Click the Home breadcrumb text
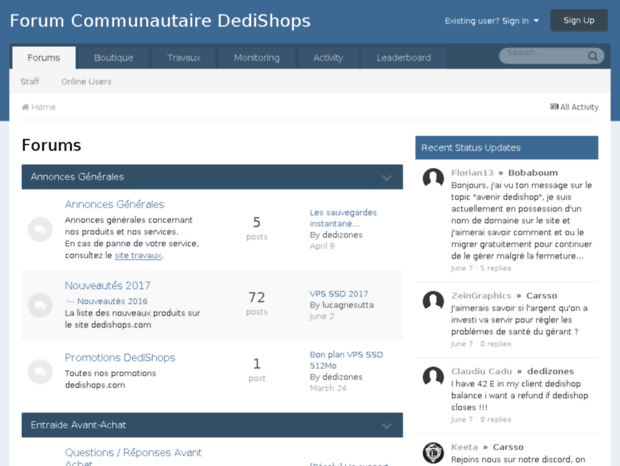 43,107
